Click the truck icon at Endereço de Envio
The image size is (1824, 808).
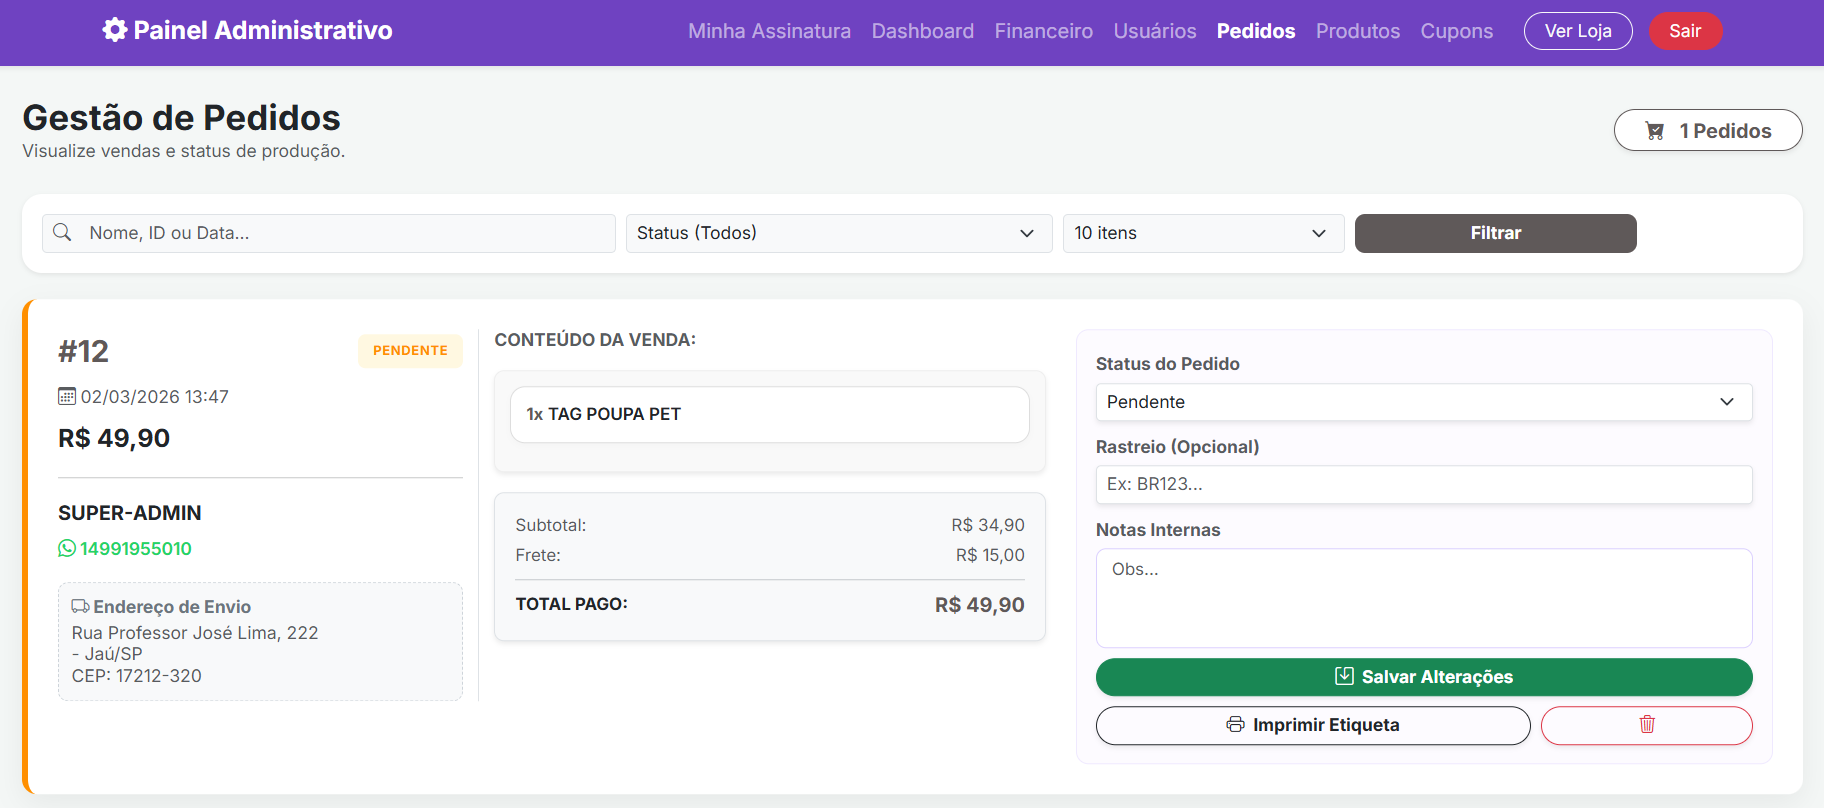coord(80,607)
